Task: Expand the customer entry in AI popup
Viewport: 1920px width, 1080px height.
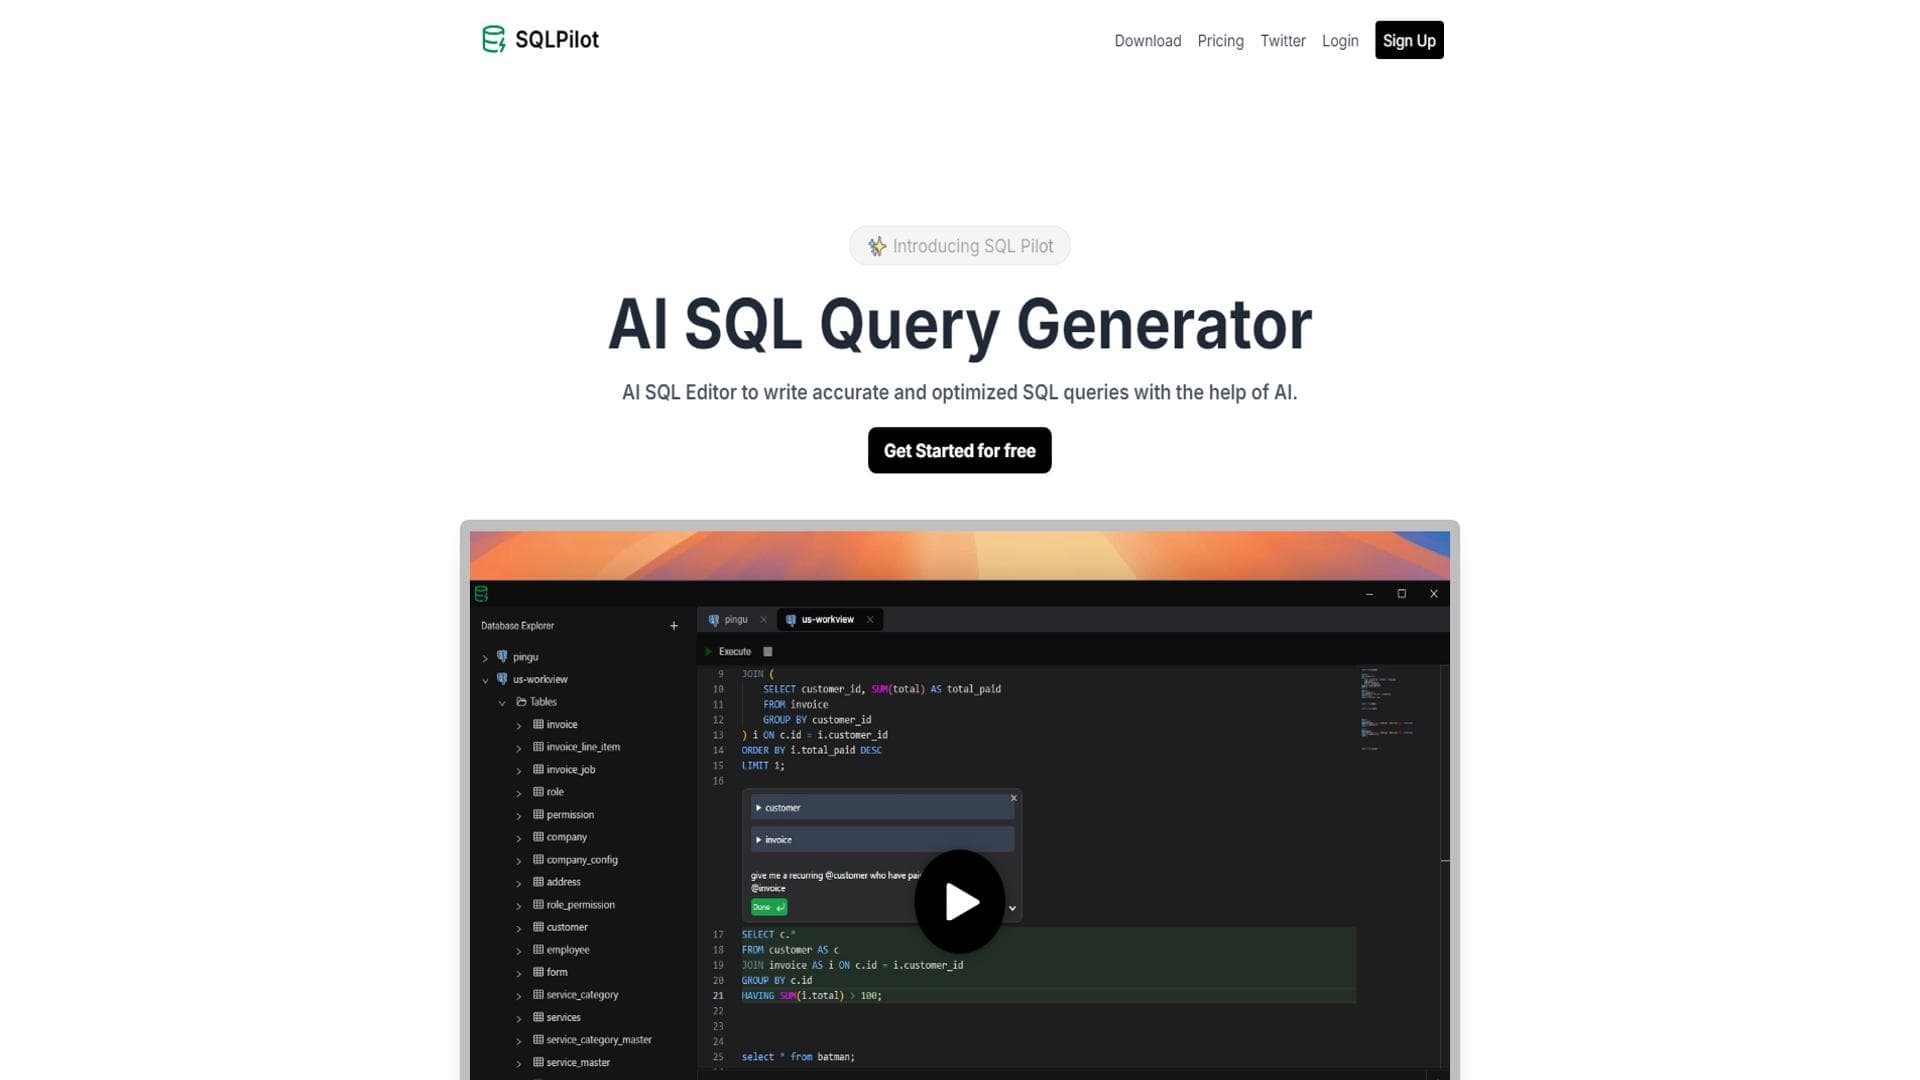Action: pyautogui.click(x=758, y=808)
